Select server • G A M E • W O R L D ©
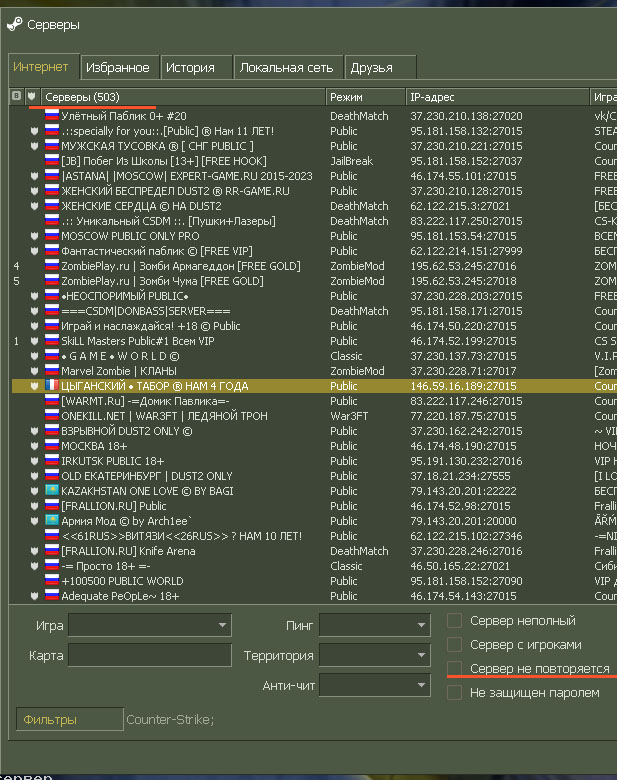617x780 pixels. [120, 356]
